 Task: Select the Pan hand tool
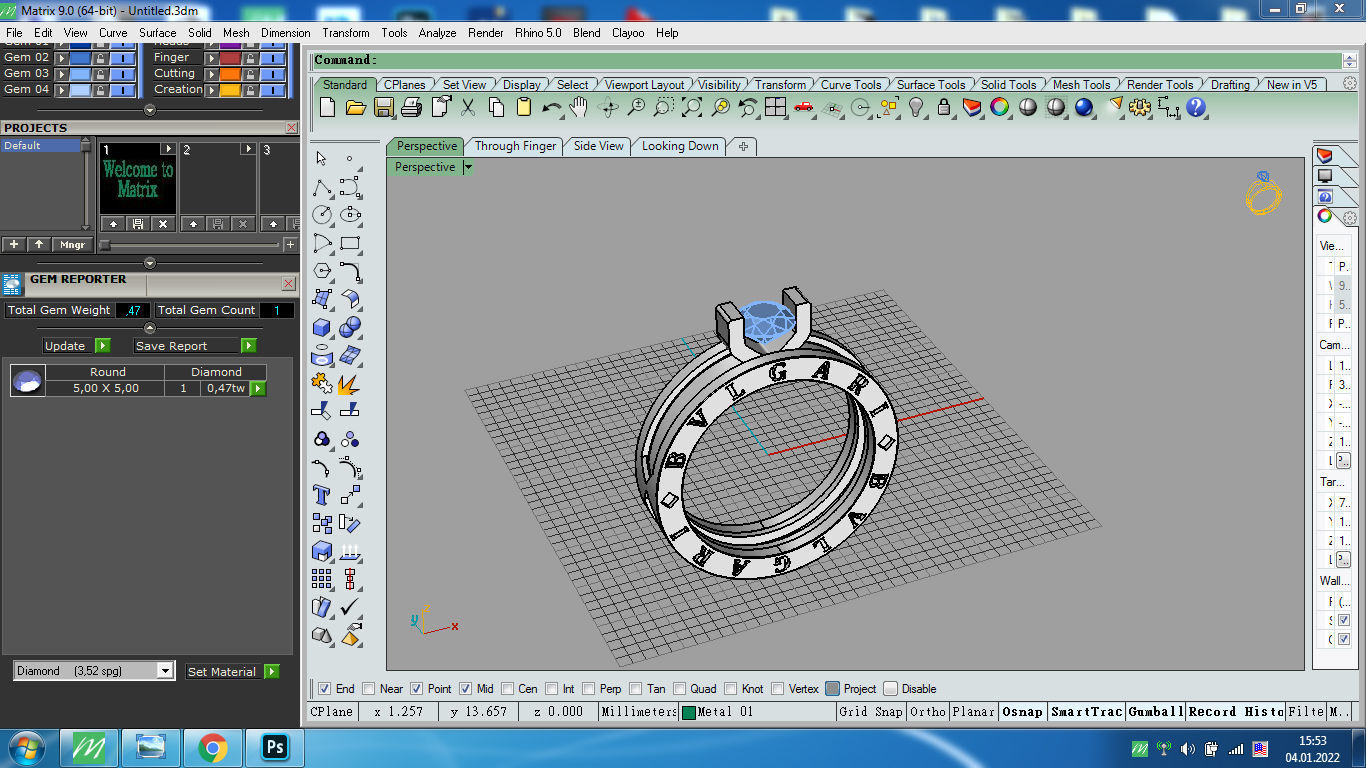click(x=579, y=107)
